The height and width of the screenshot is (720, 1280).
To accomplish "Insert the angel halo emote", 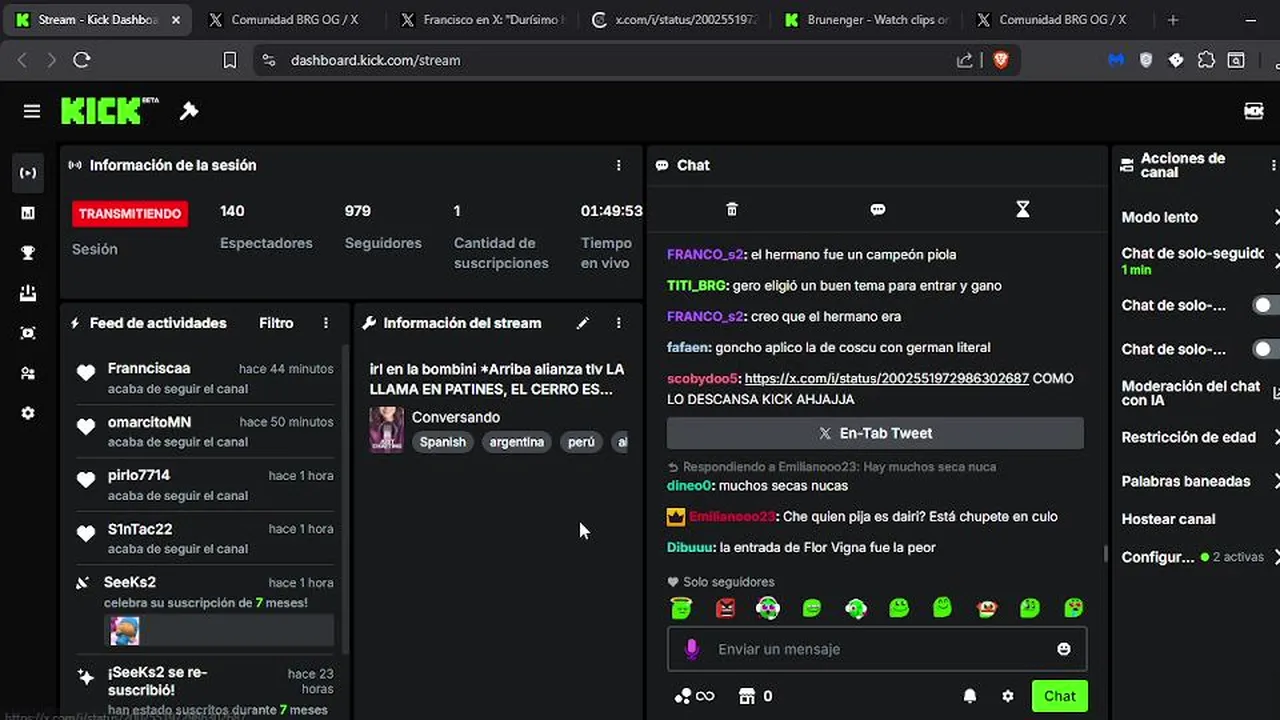I will point(681,607).
